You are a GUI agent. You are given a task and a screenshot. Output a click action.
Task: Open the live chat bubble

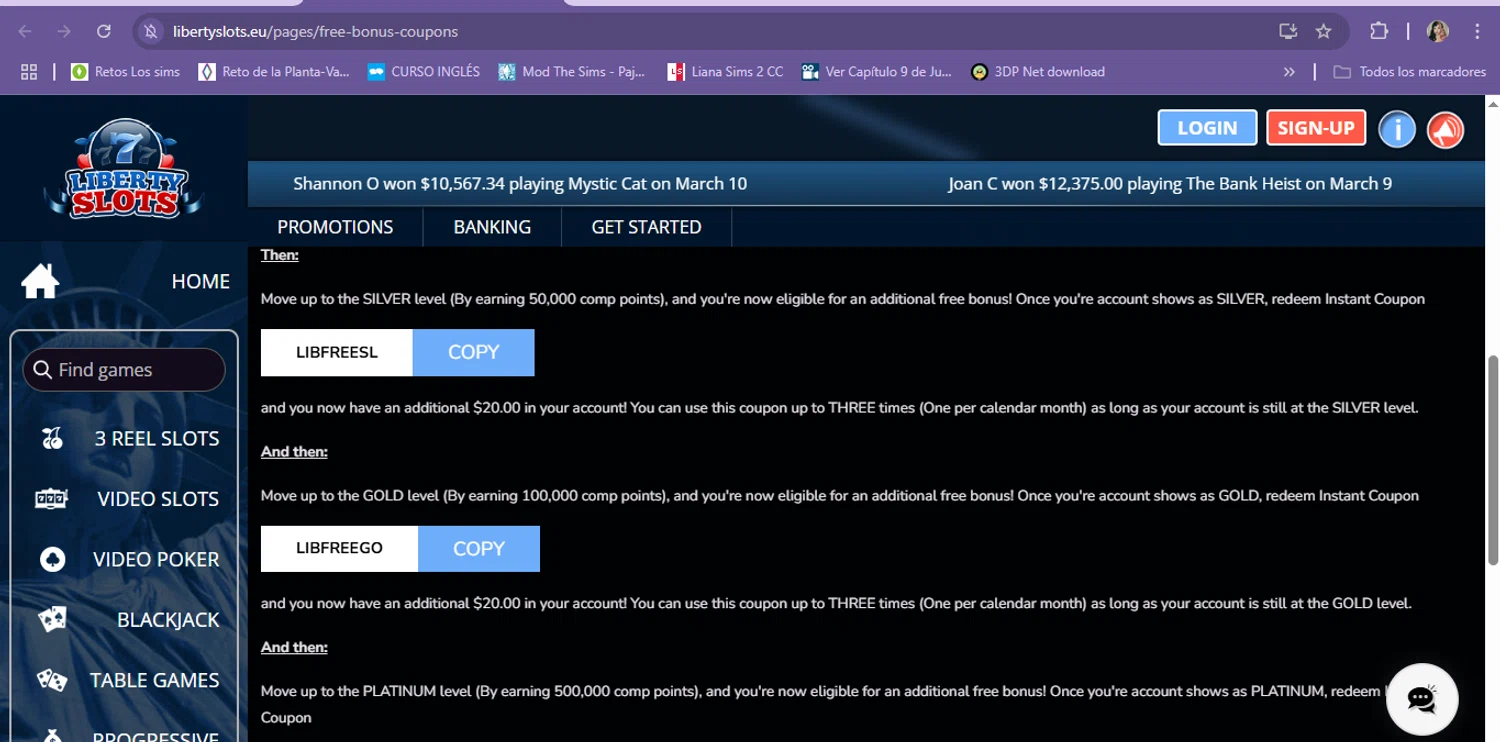point(1422,699)
